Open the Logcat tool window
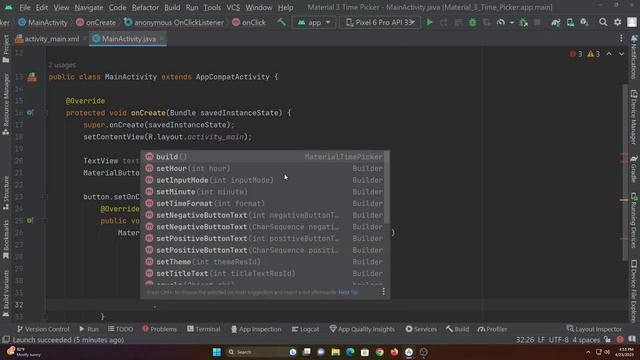This screenshot has width=640, height=360. point(305,329)
